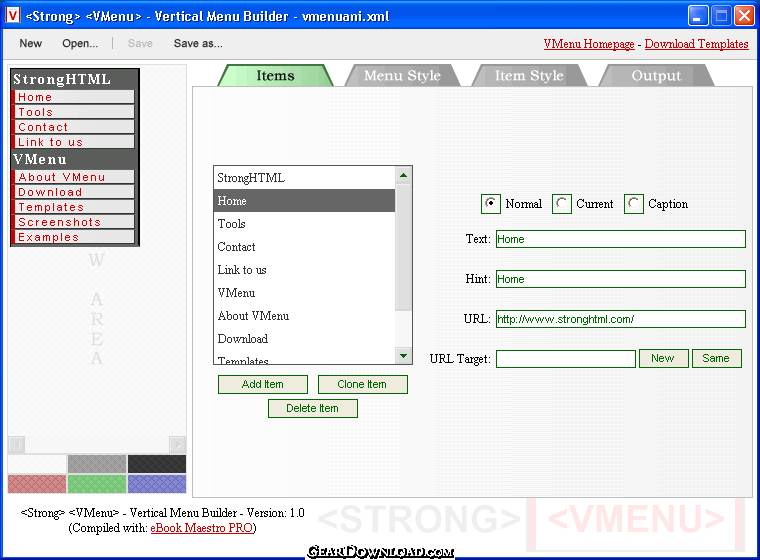760x560 pixels.
Task: Click the Same URL target button
Action: click(716, 358)
